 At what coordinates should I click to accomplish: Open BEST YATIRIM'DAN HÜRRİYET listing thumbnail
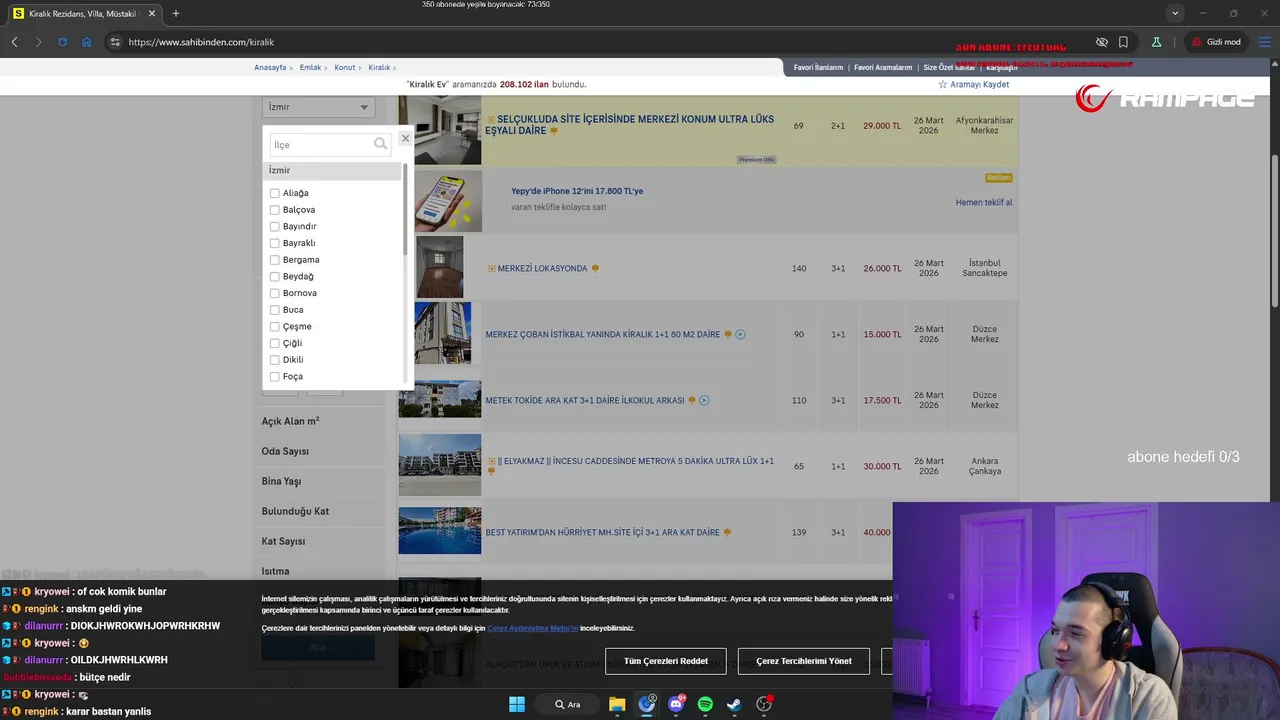click(x=440, y=530)
